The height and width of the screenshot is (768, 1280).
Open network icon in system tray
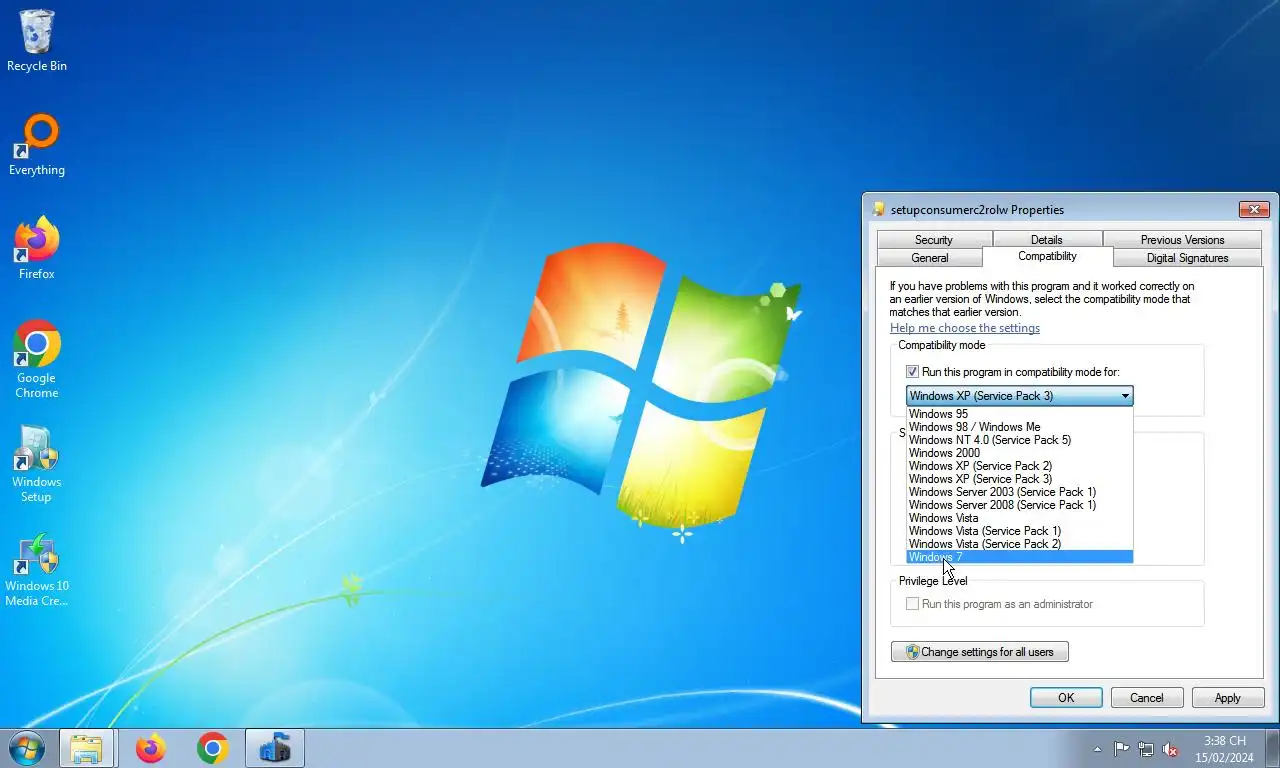[1146, 749]
